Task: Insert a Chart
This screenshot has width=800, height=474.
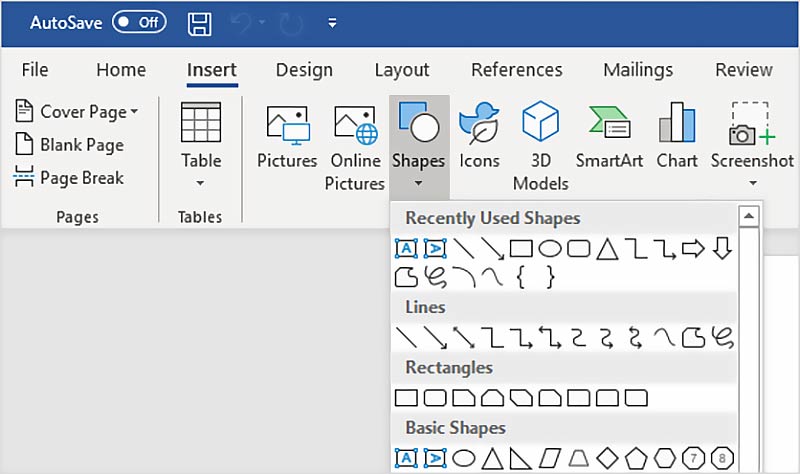Action: click(677, 140)
